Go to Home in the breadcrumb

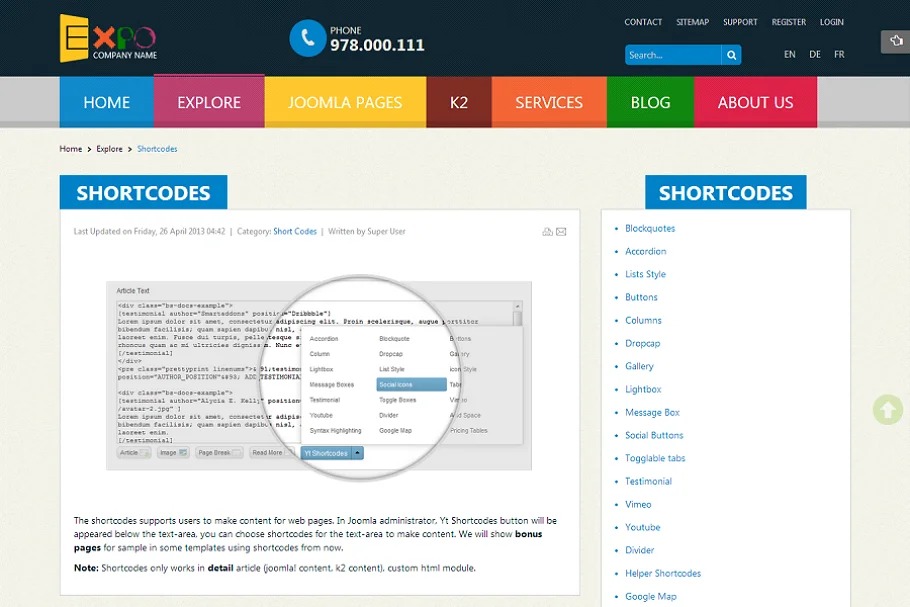coord(71,149)
